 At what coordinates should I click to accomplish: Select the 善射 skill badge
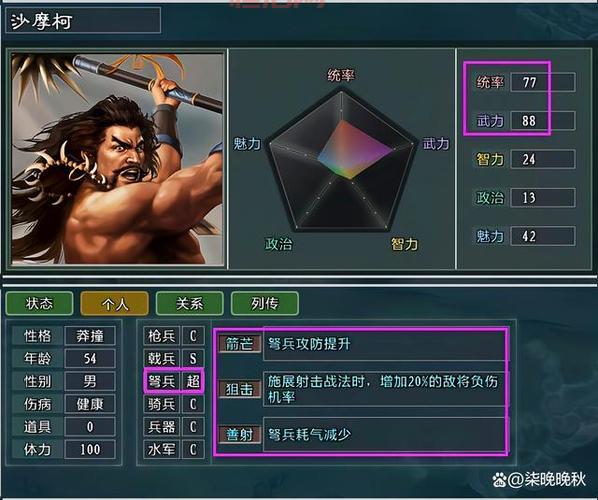239,434
